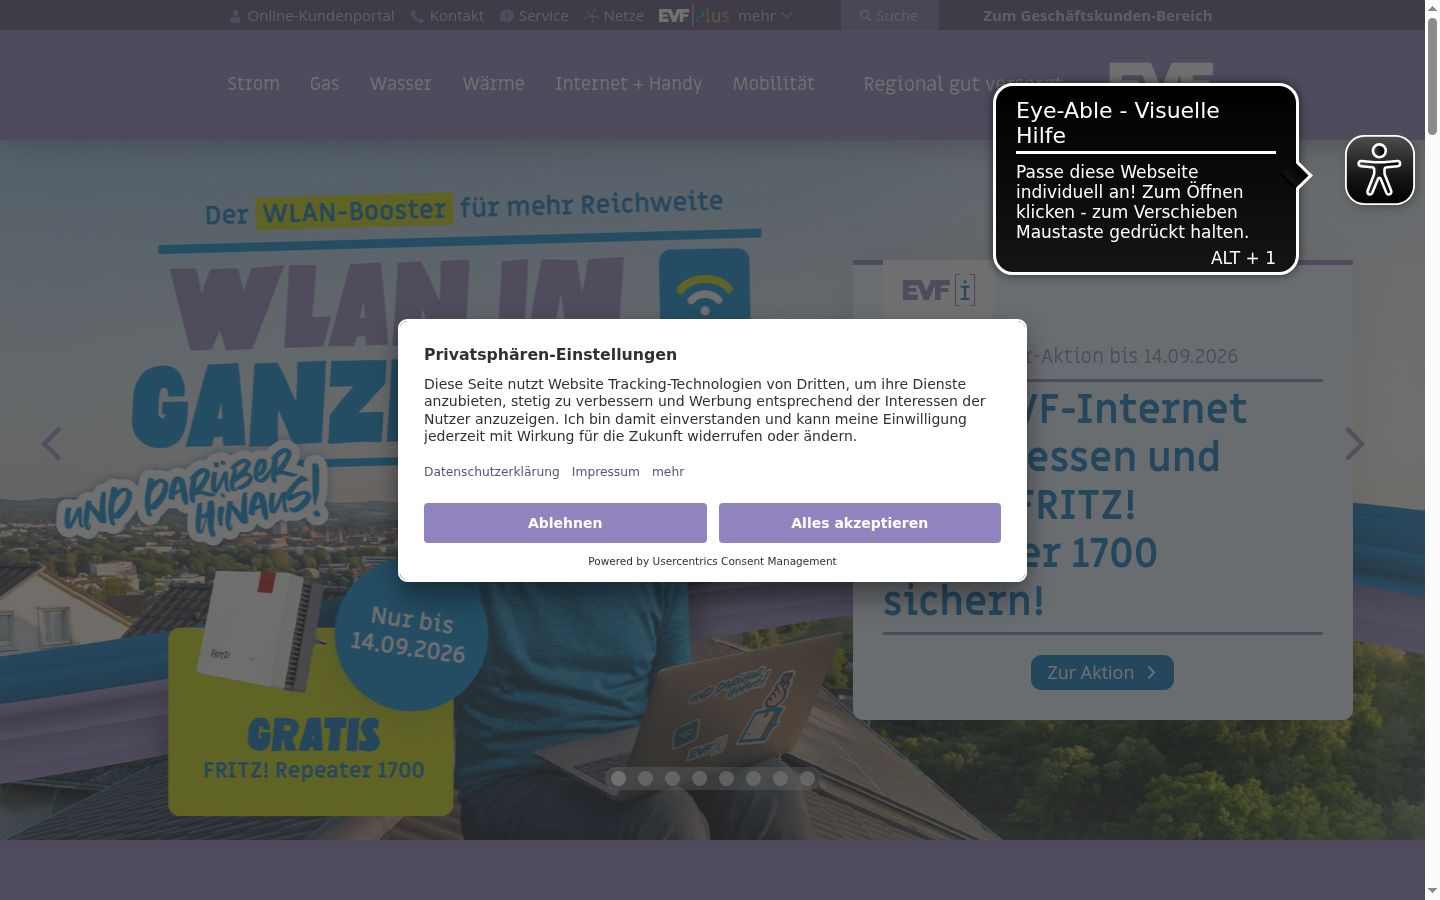Select the third carousel dot
Viewport: 1440px width, 900px height.
point(672,778)
